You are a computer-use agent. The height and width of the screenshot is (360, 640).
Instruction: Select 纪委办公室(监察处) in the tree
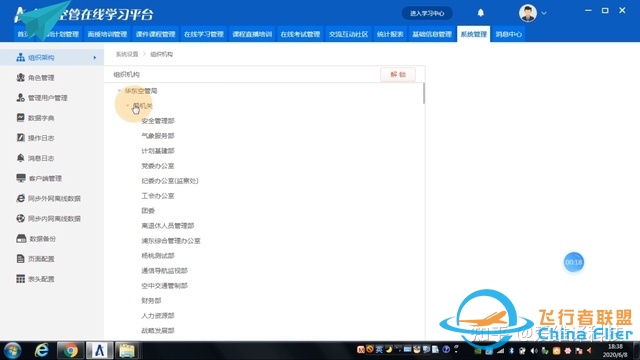click(x=170, y=181)
